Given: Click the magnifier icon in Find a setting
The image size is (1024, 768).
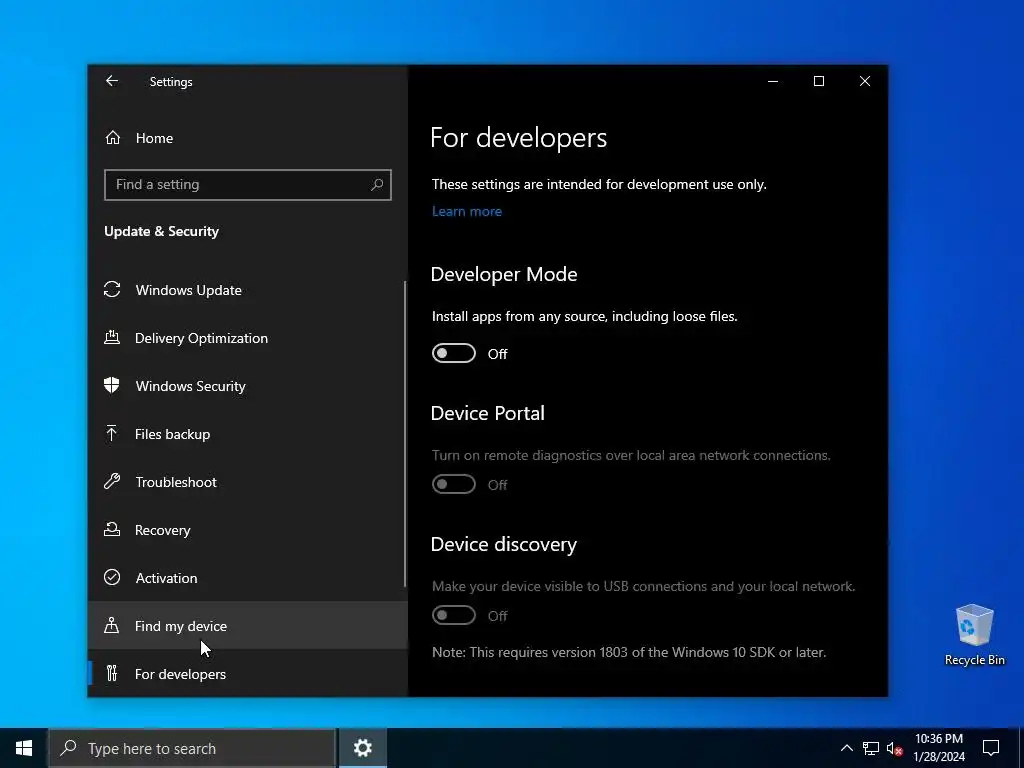Looking at the screenshot, I should 377,185.
